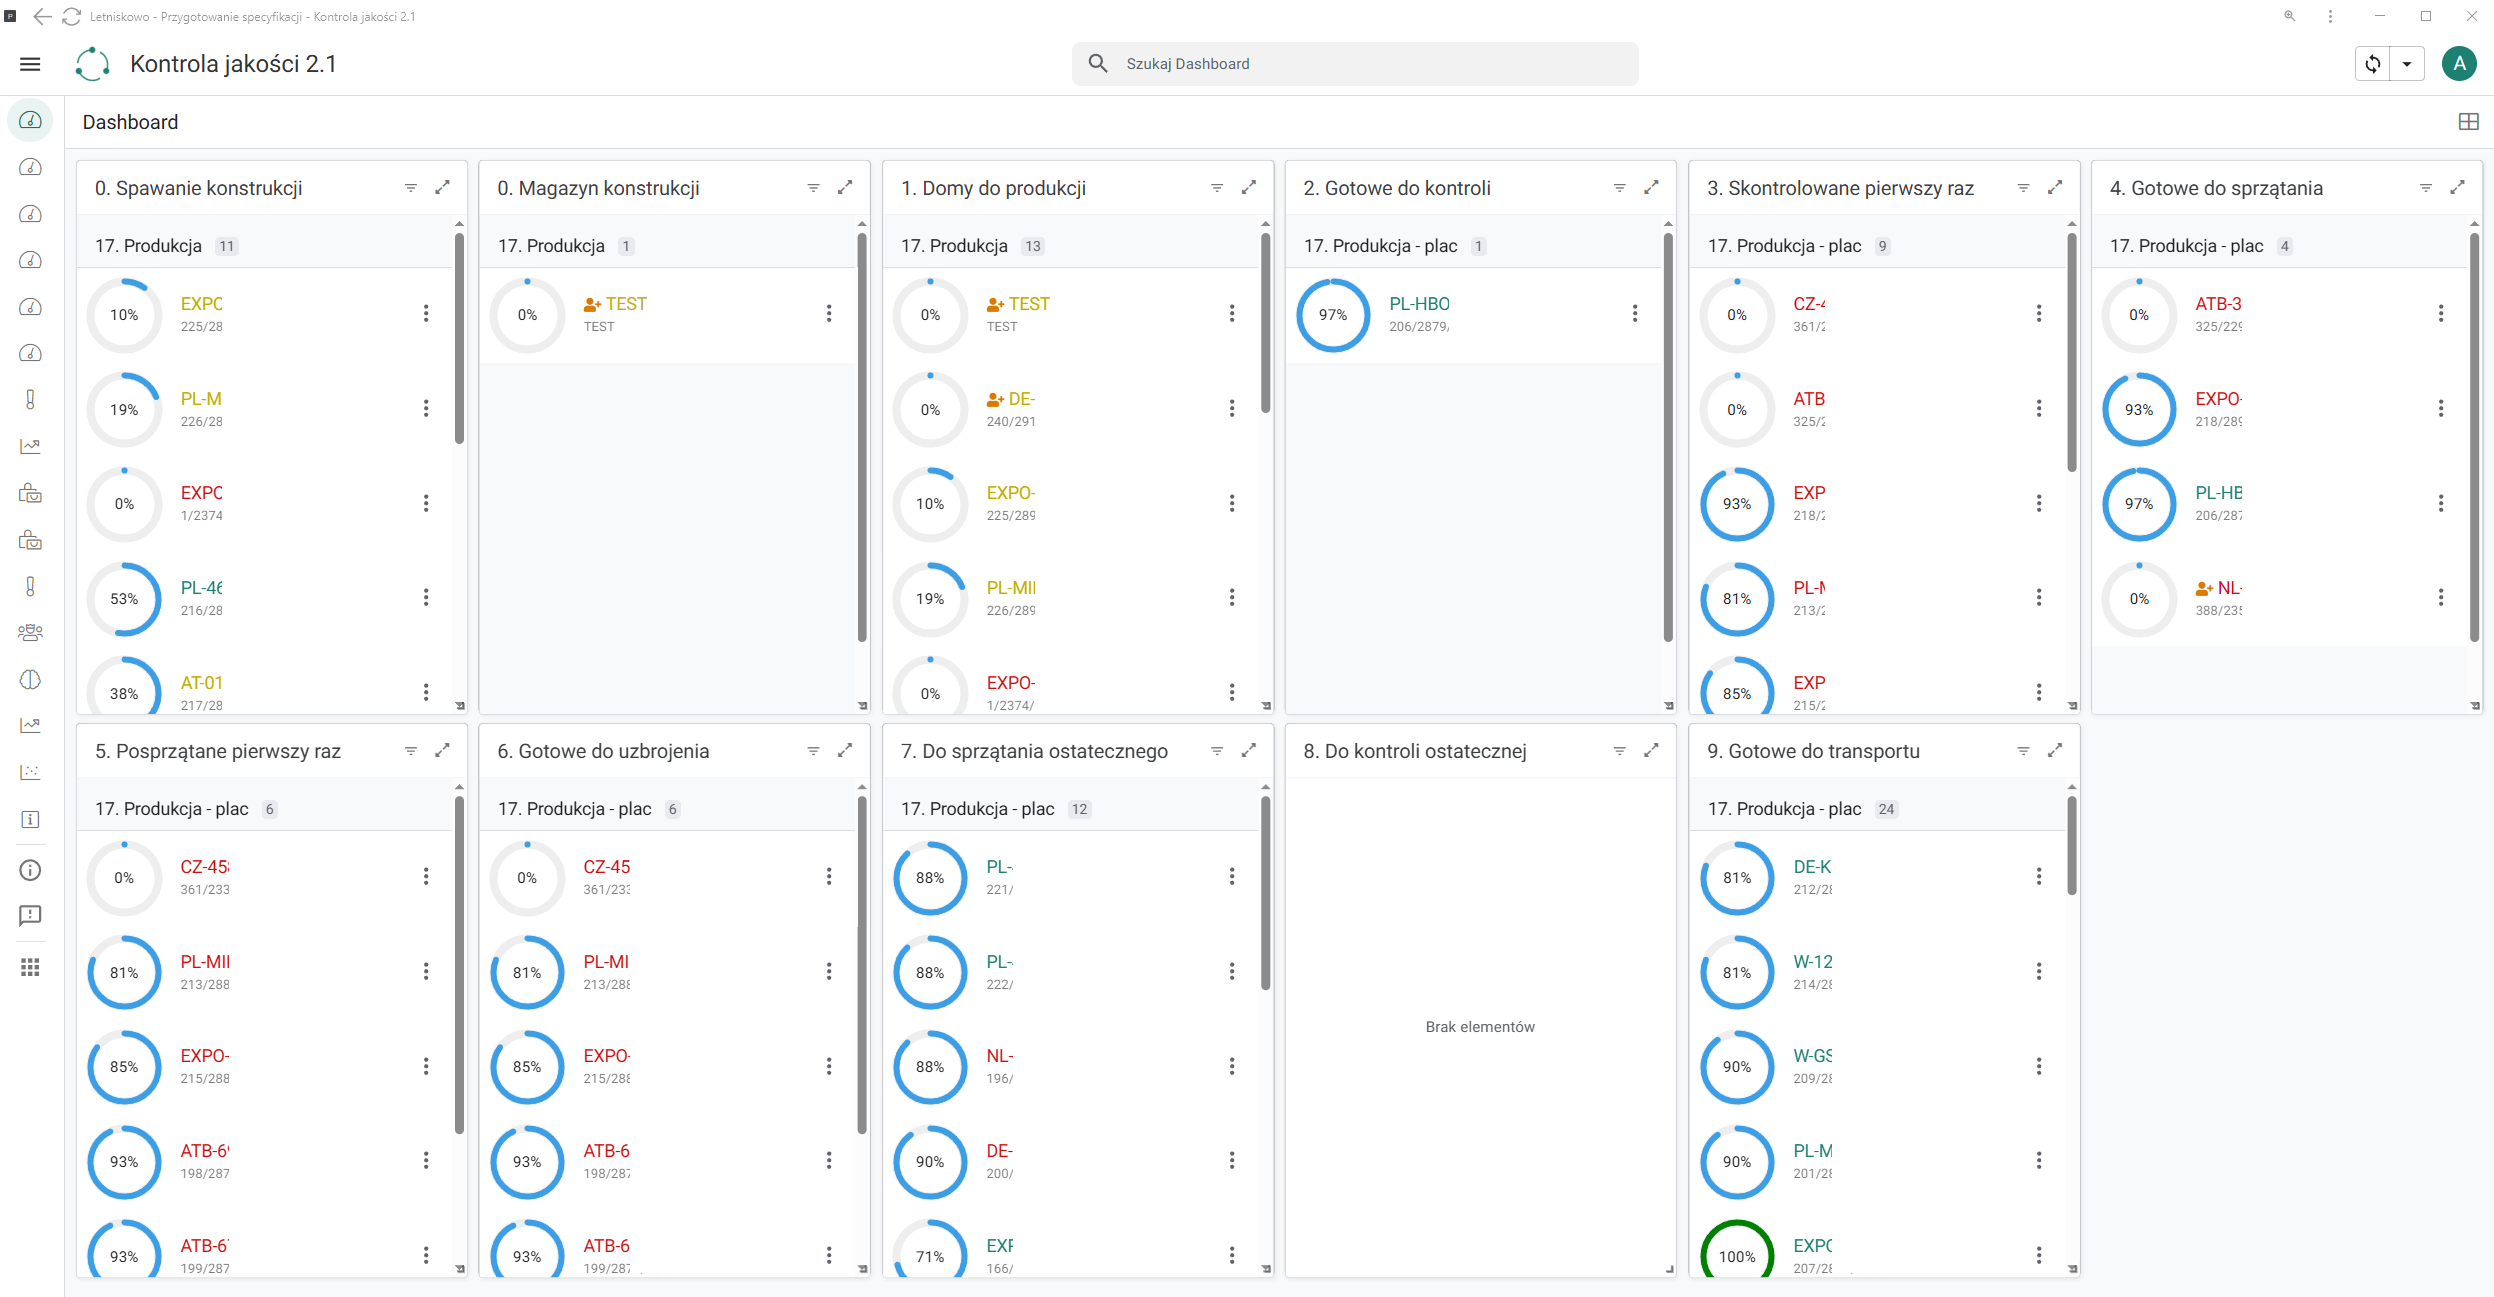
Task: Maximize the Gotowe do sprzątania panel
Action: click(x=2457, y=188)
